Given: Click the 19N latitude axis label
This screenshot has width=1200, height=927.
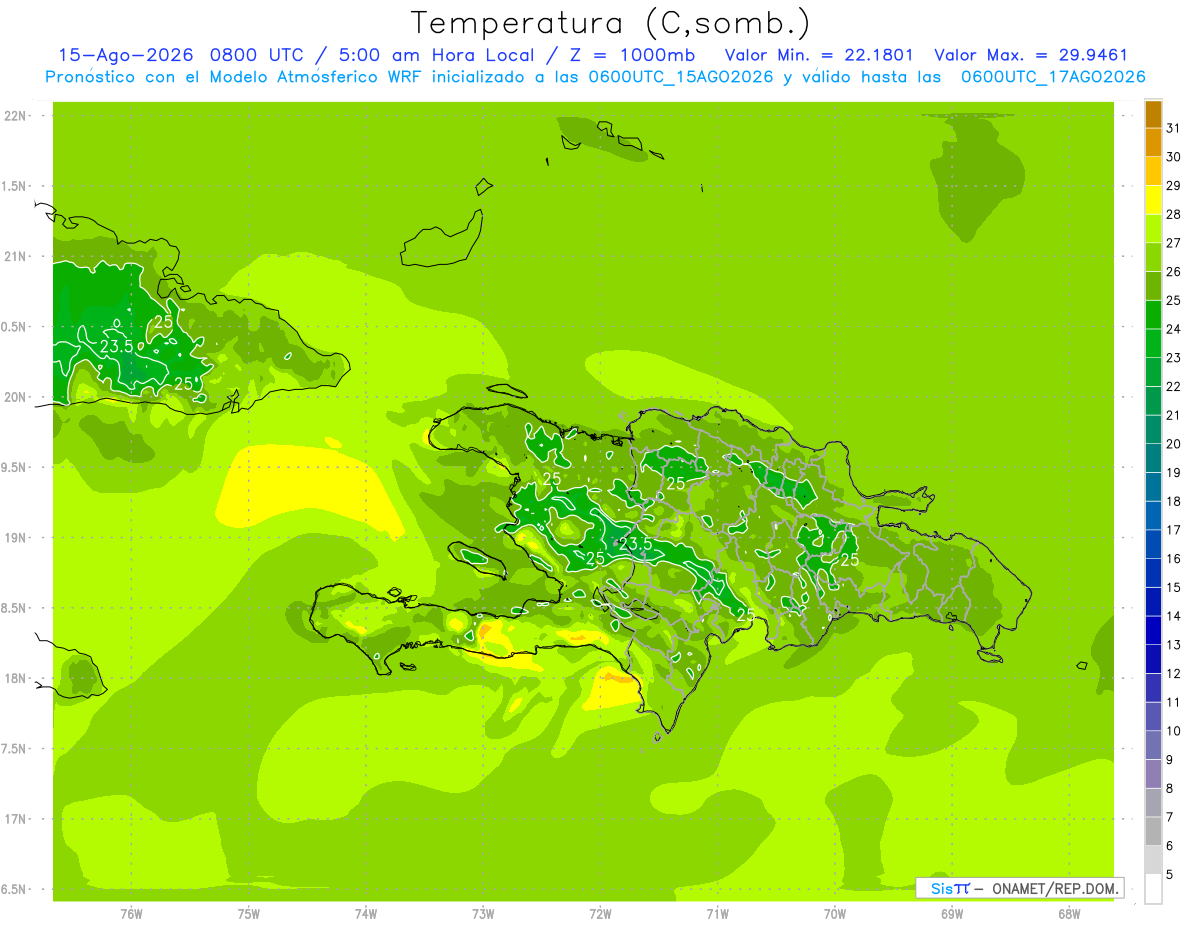Looking at the screenshot, I should tap(16, 538).
